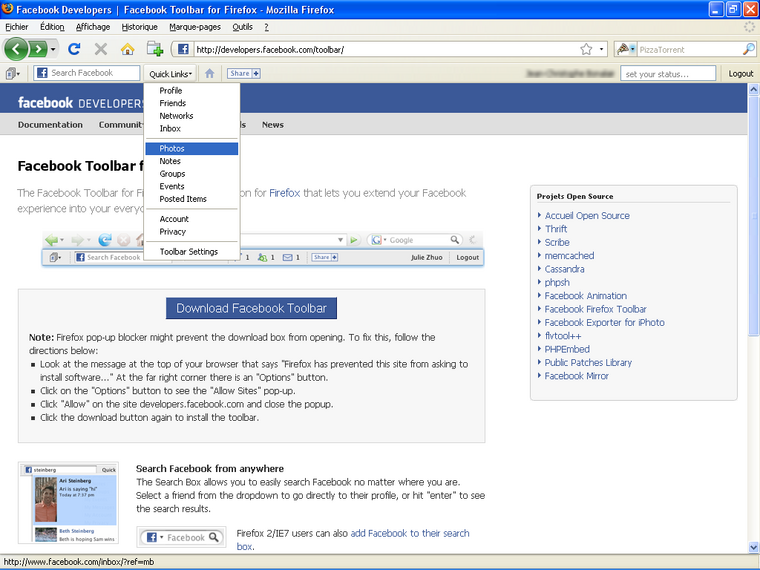Open the Fichier menu
Screen dimensions: 760x570
[x=16, y=27]
